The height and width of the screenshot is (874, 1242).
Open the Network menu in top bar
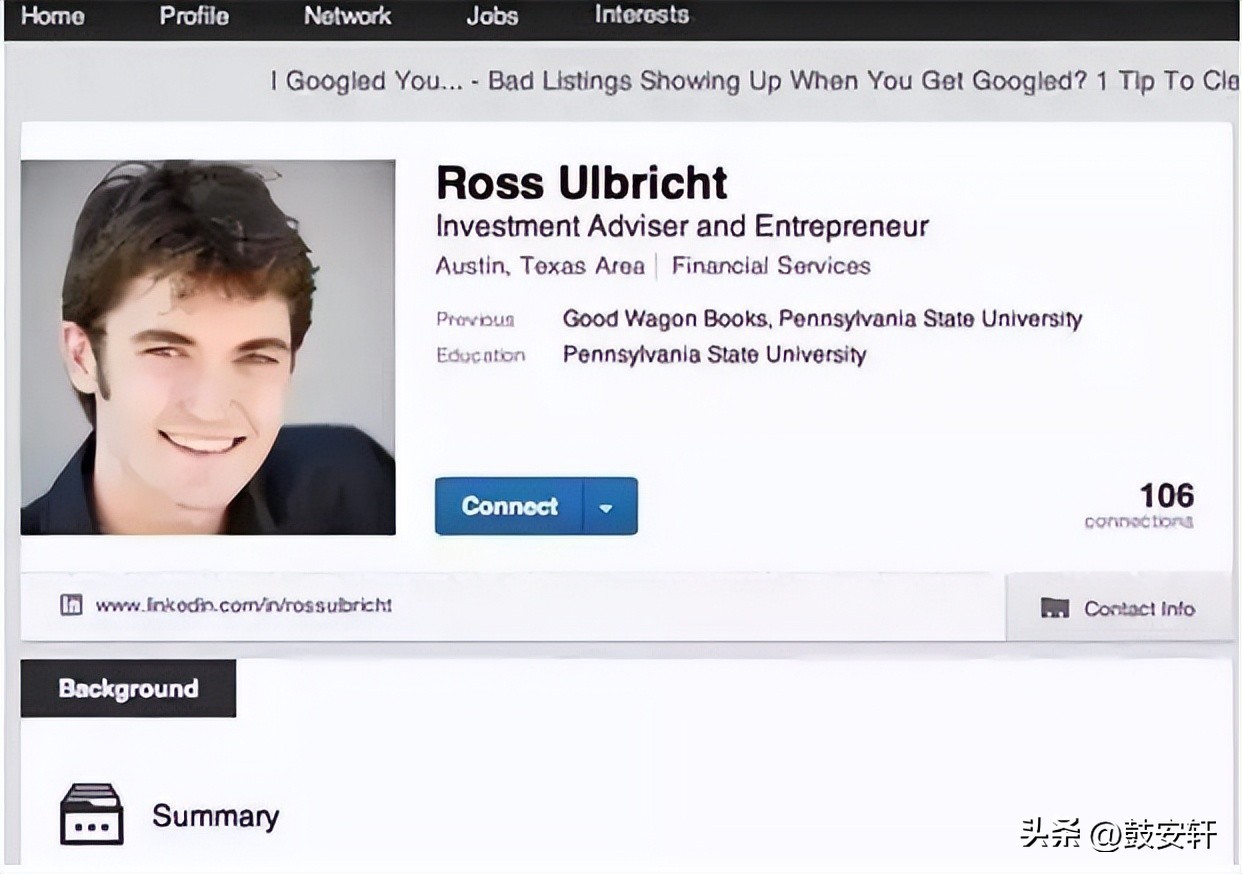tap(347, 16)
